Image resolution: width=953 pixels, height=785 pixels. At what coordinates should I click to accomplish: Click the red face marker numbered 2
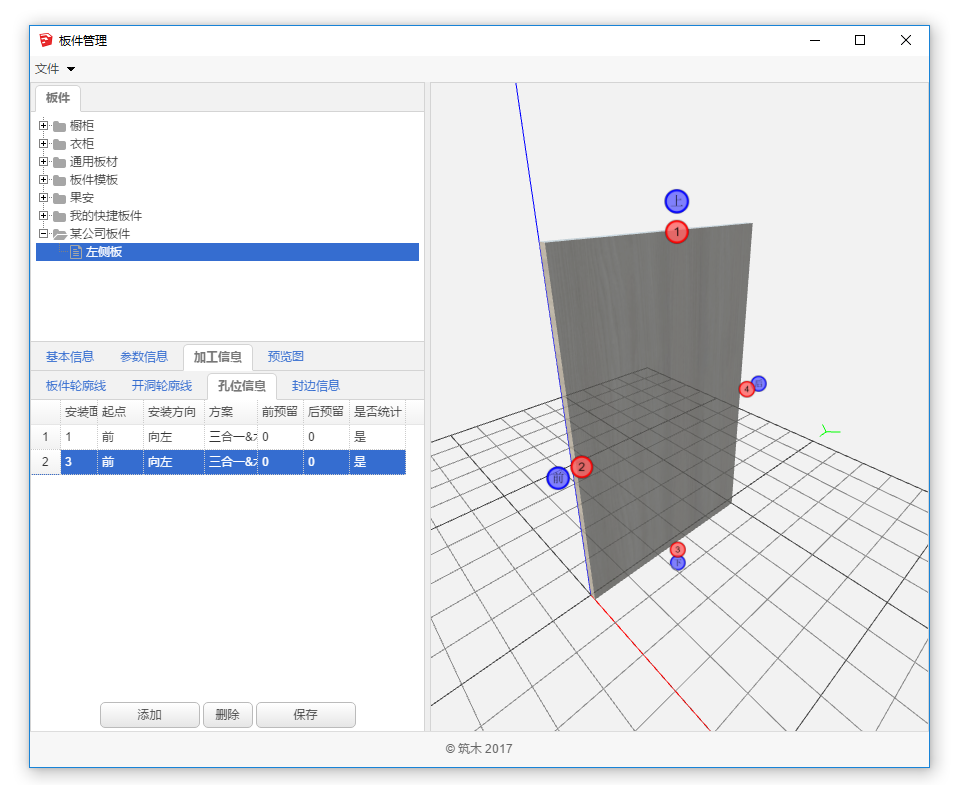coord(582,467)
